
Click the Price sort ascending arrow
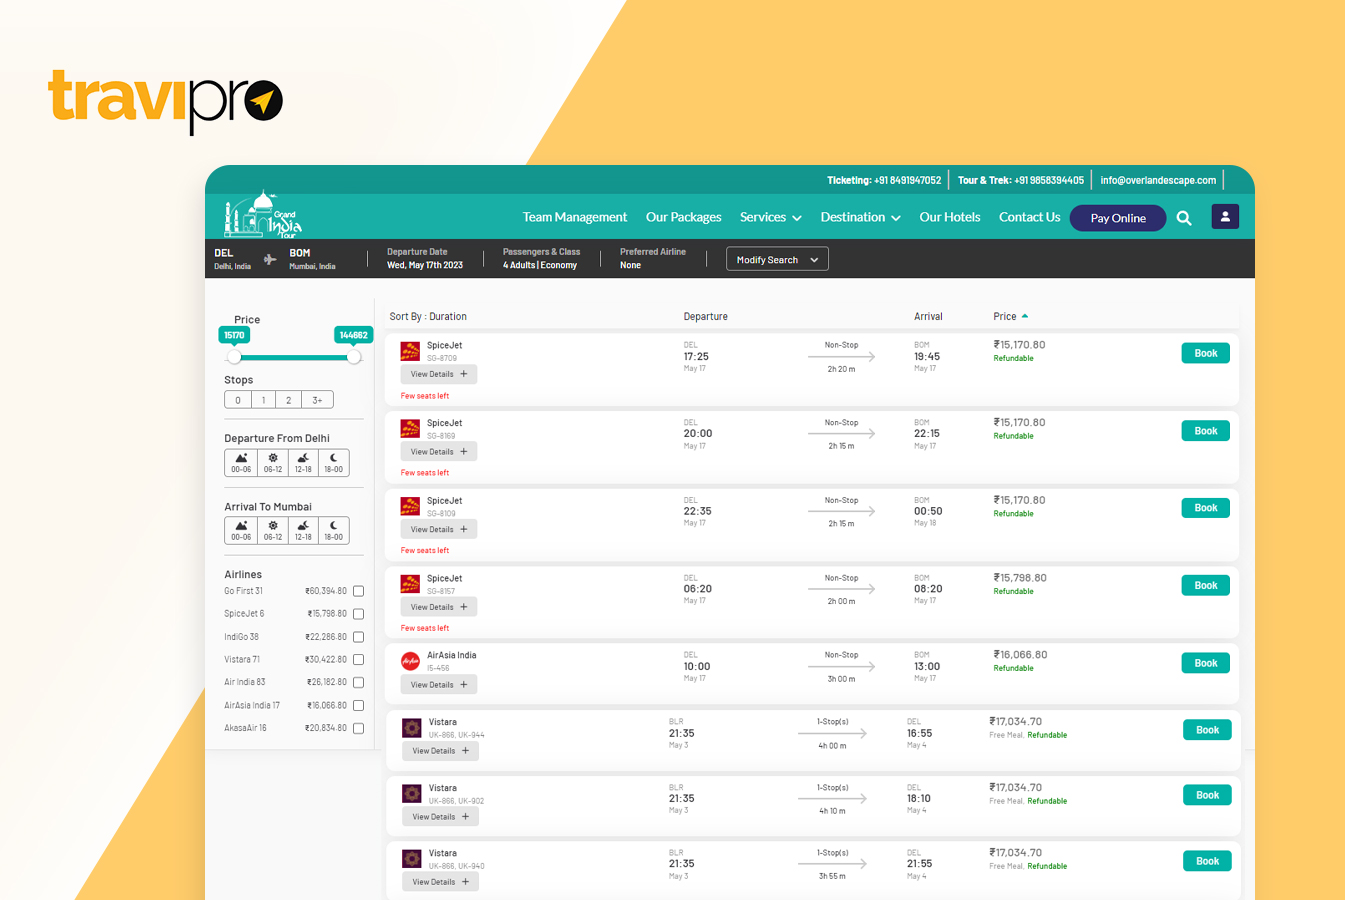tap(1025, 316)
